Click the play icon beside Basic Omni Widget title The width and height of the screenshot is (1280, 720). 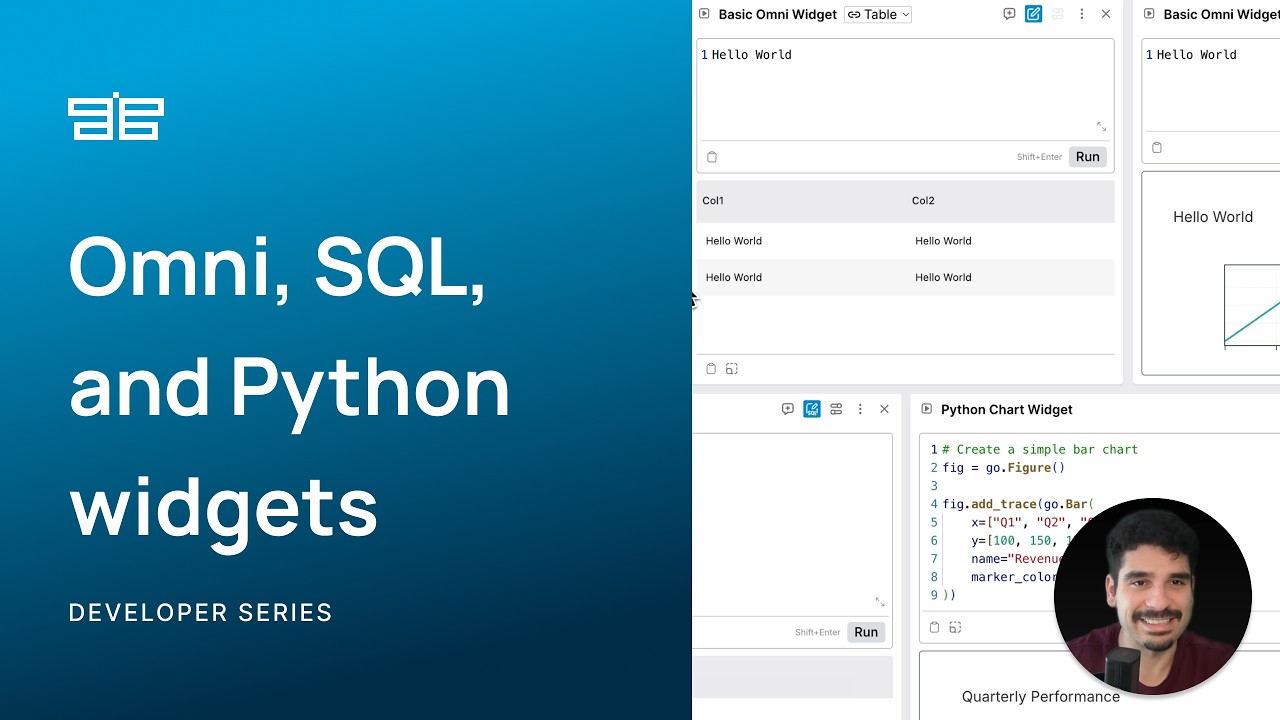point(704,14)
